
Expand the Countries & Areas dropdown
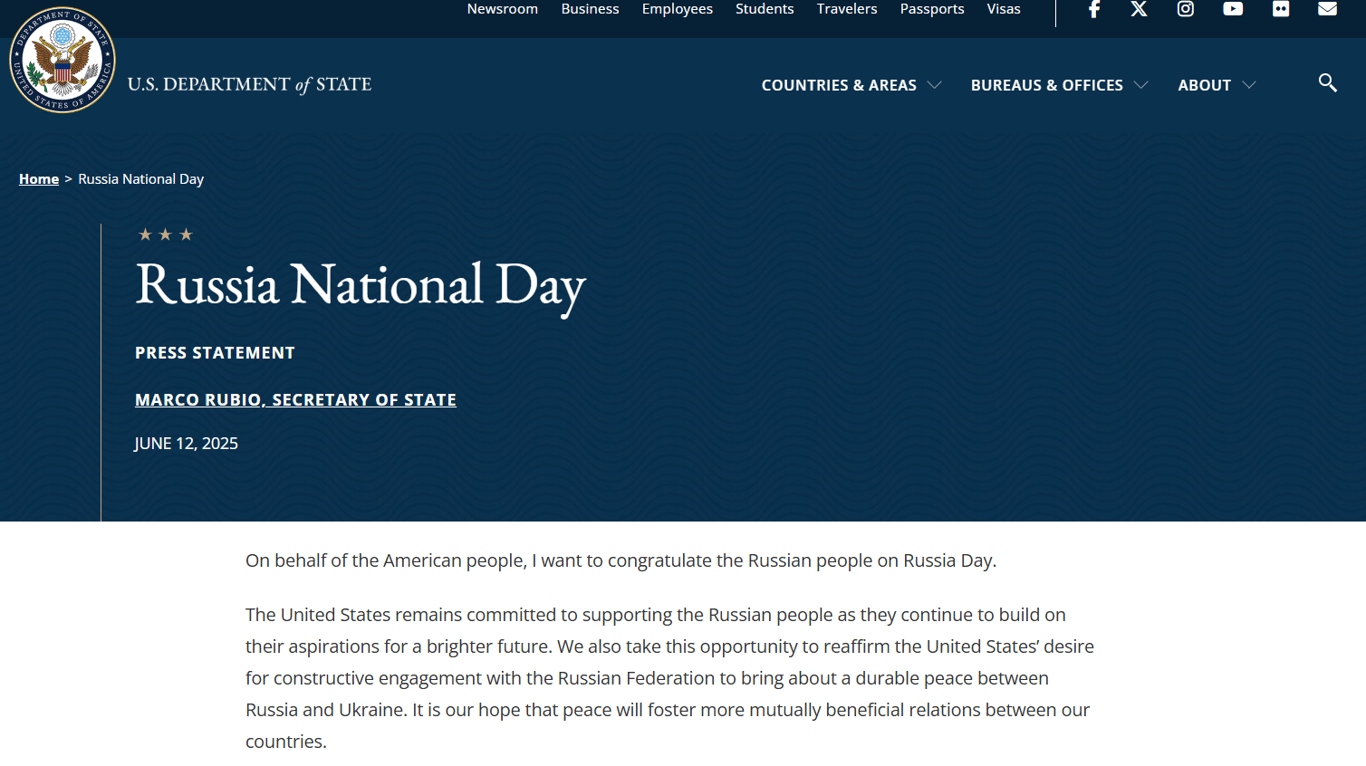pyautogui.click(x=850, y=85)
